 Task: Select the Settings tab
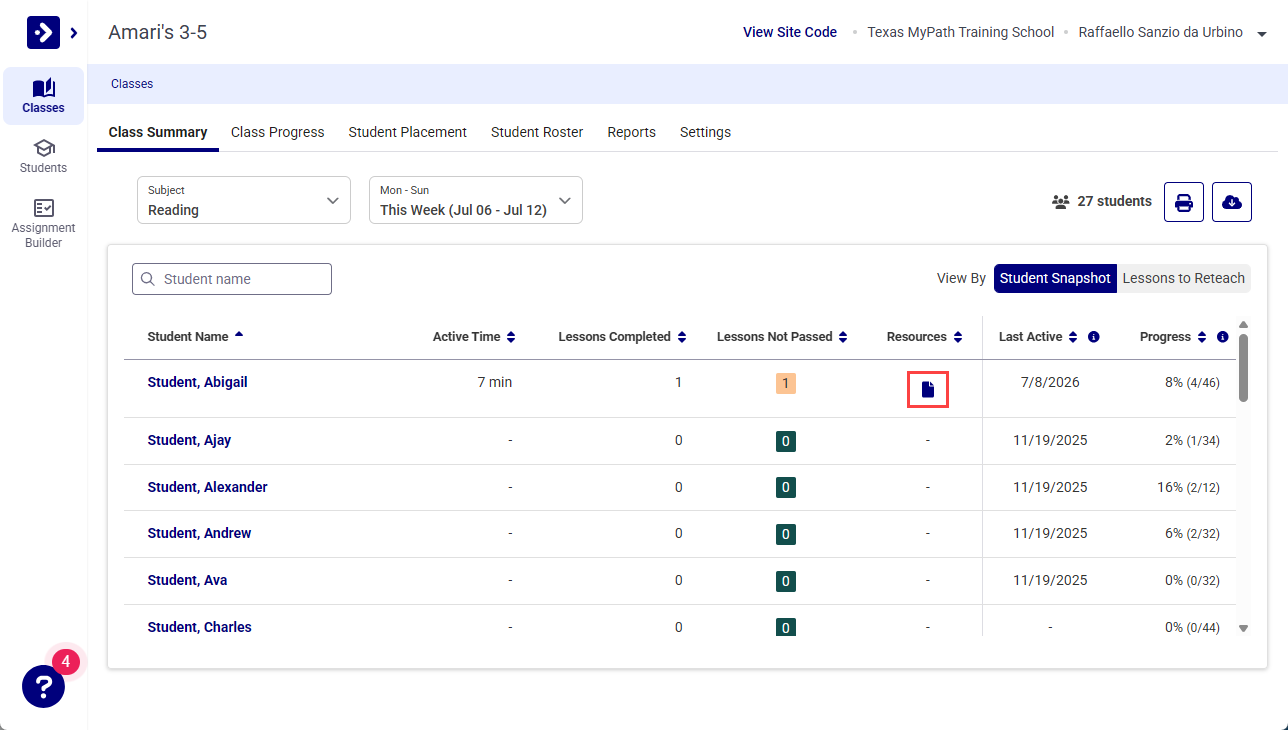(705, 132)
